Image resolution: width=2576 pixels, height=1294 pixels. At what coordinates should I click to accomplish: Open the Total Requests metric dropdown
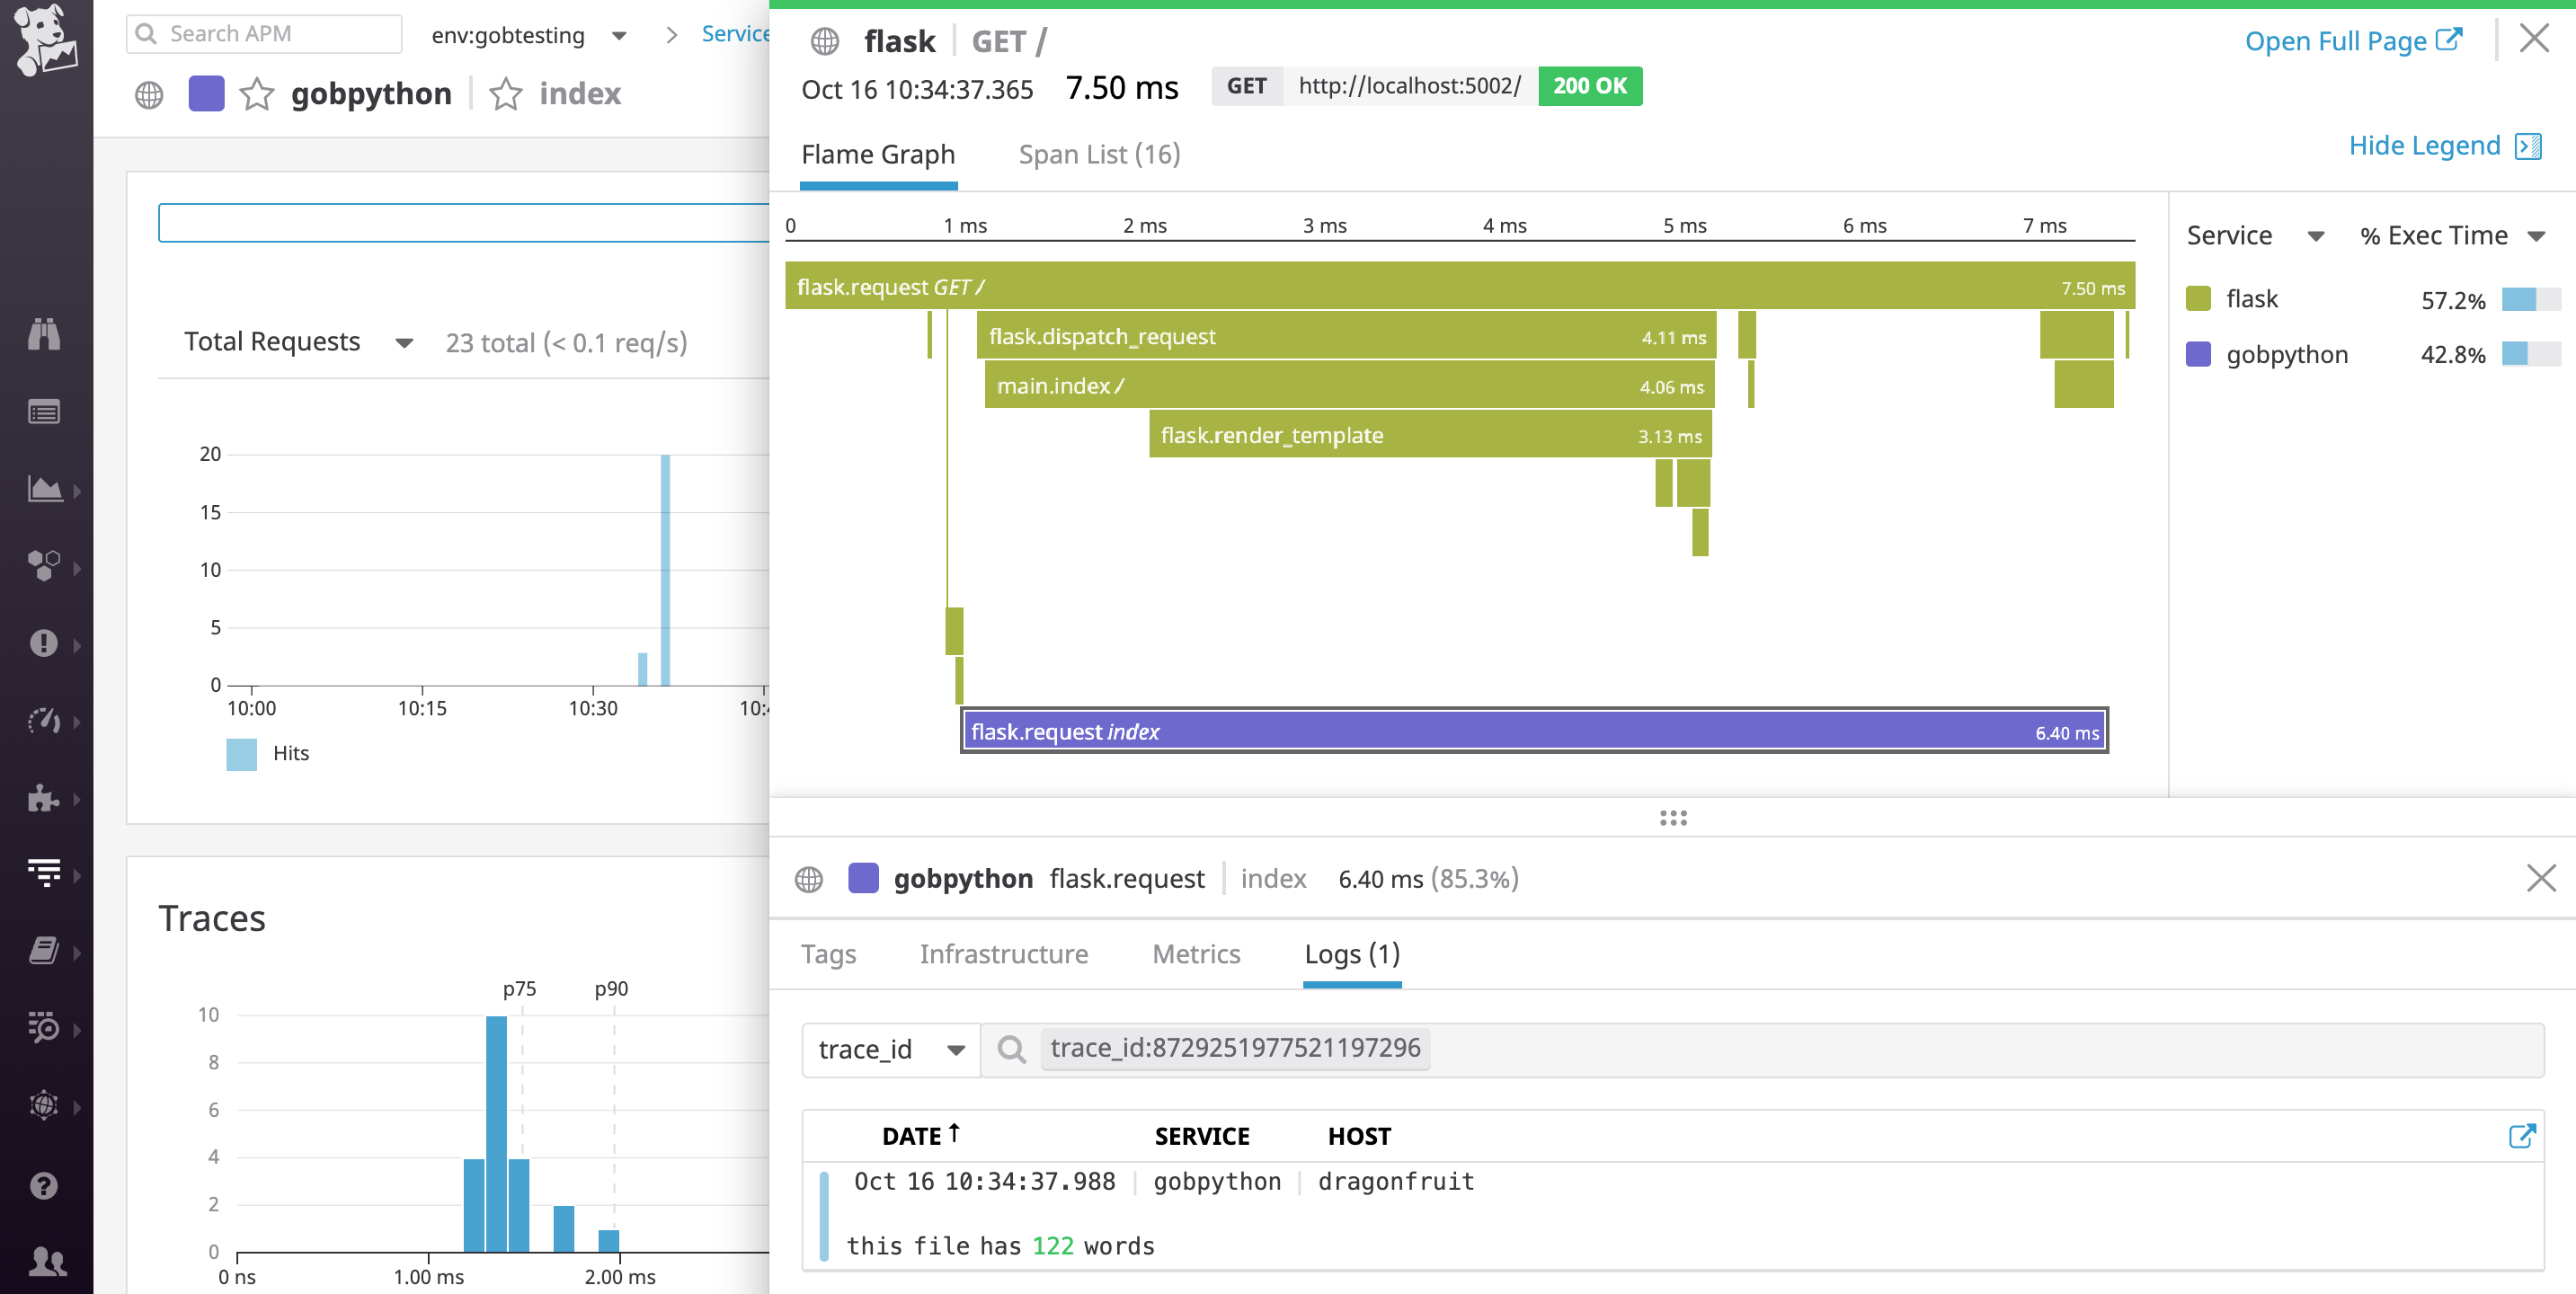click(404, 342)
